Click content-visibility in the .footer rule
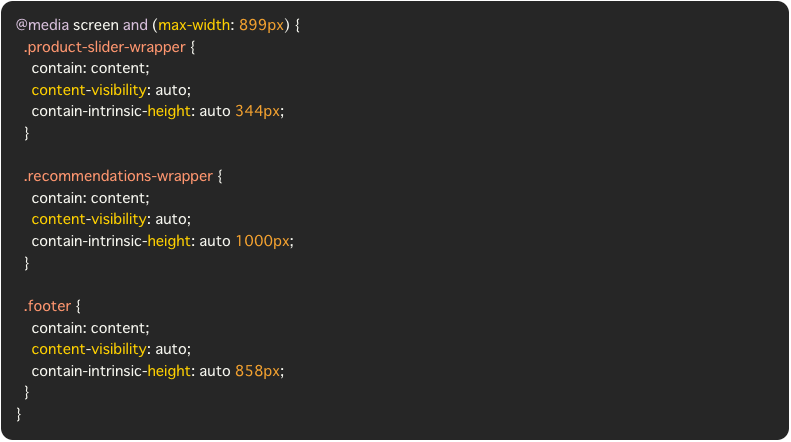The width and height of the screenshot is (791, 442). pyautogui.click(x=89, y=349)
